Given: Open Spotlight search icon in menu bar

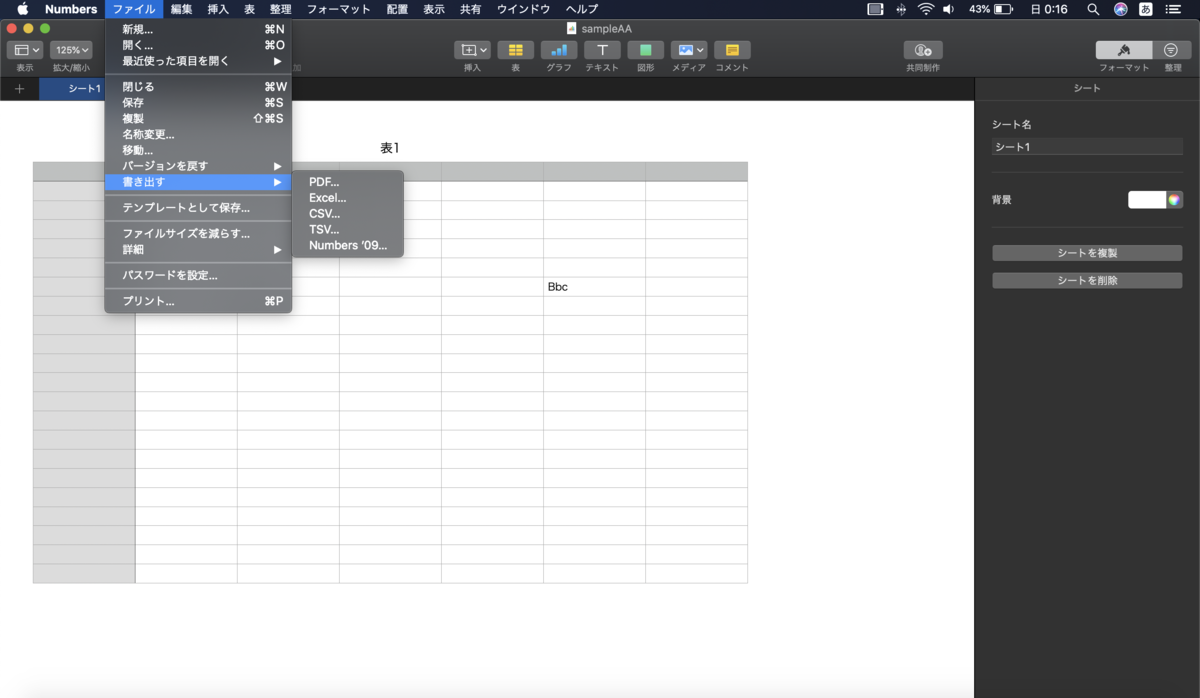Looking at the screenshot, I should [1093, 9].
